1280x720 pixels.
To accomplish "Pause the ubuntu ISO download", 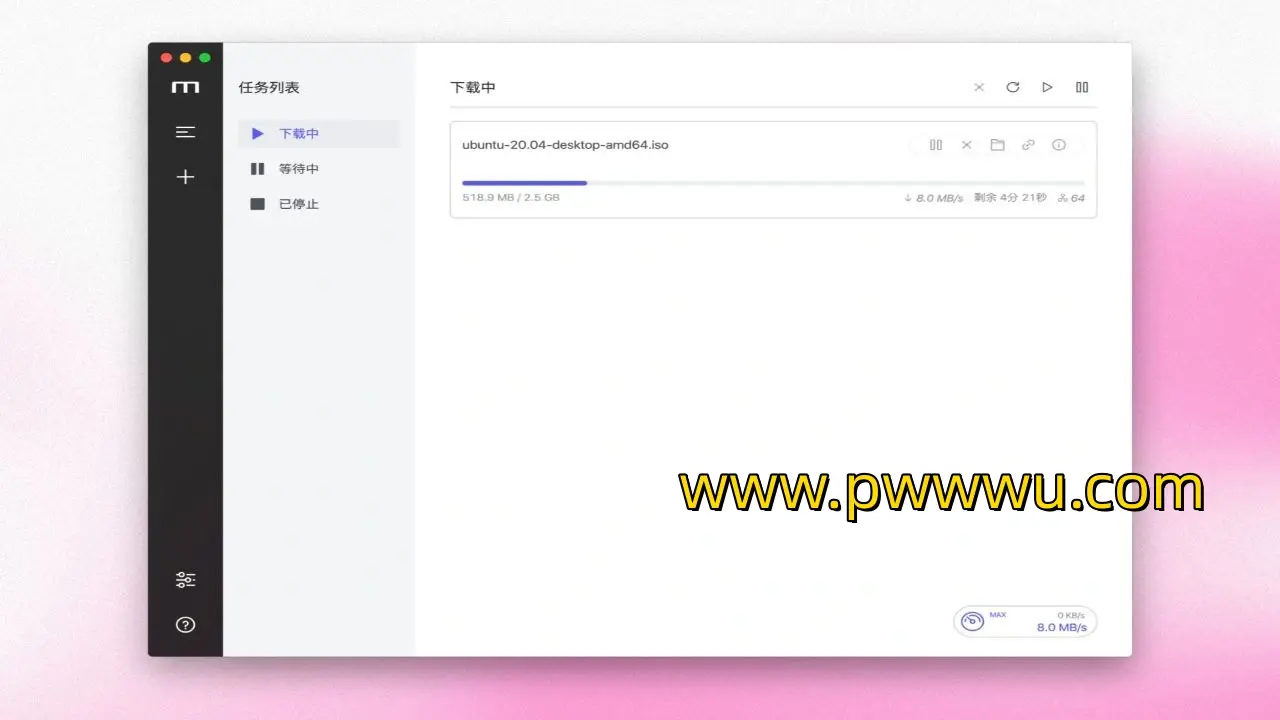I will [936, 145].
